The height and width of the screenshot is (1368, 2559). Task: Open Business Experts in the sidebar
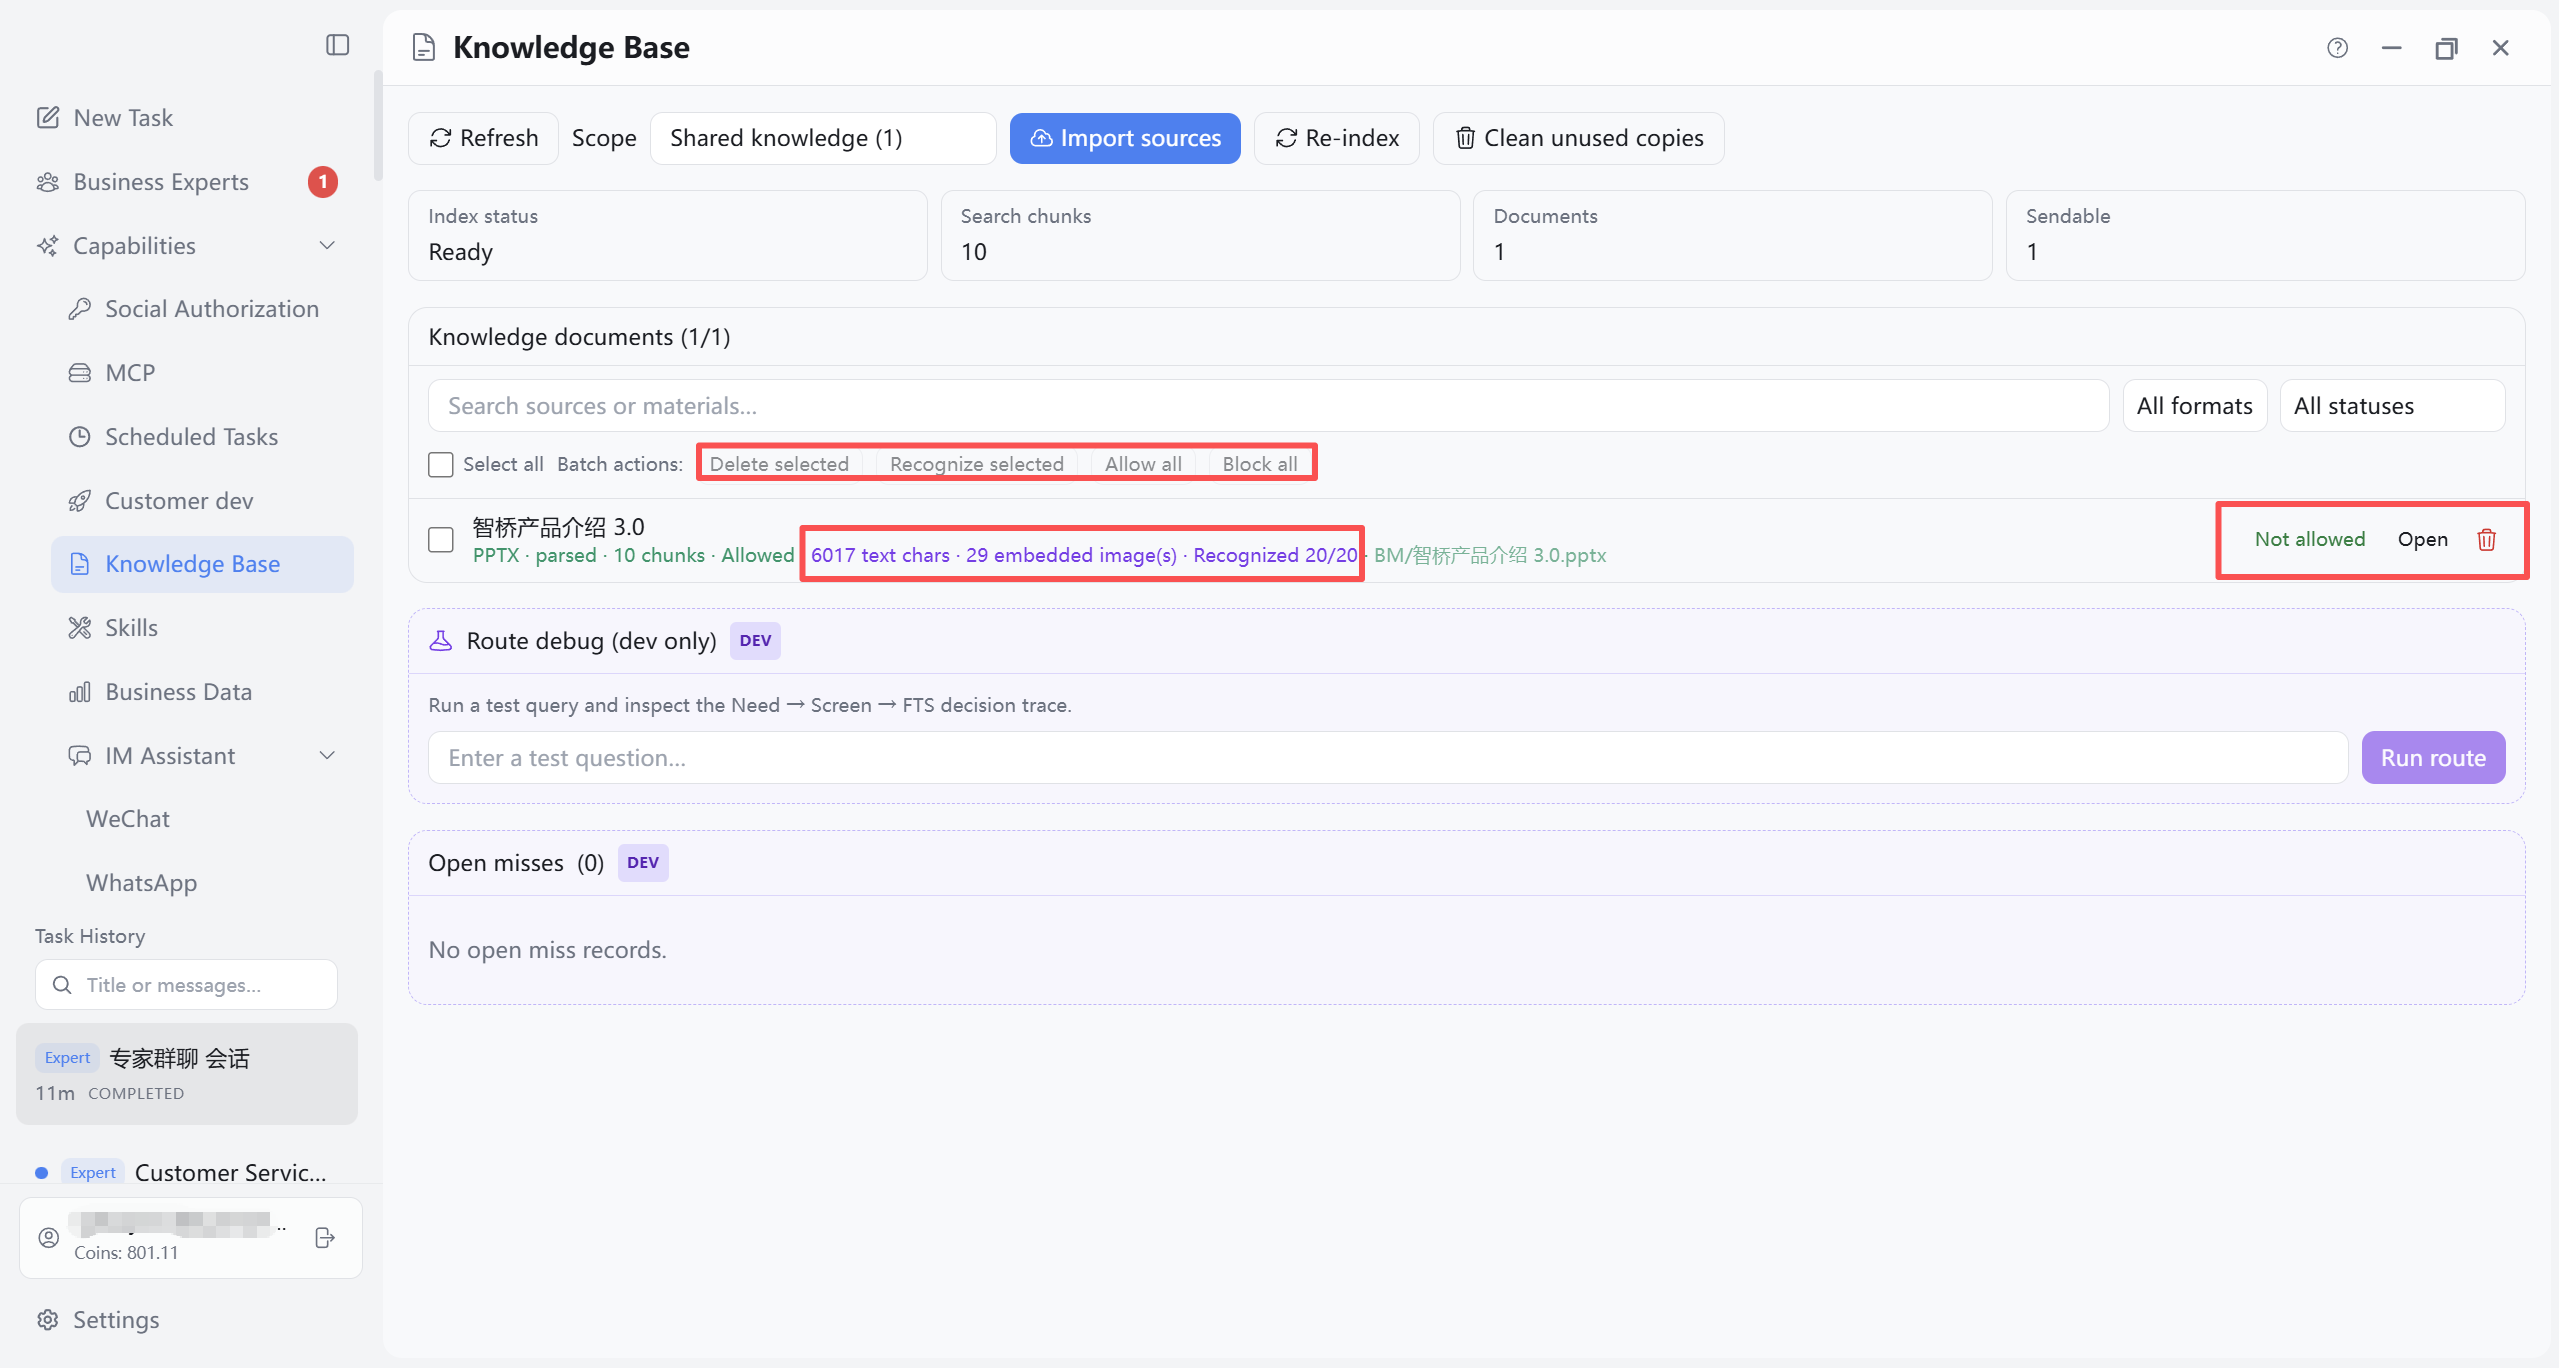161,182
